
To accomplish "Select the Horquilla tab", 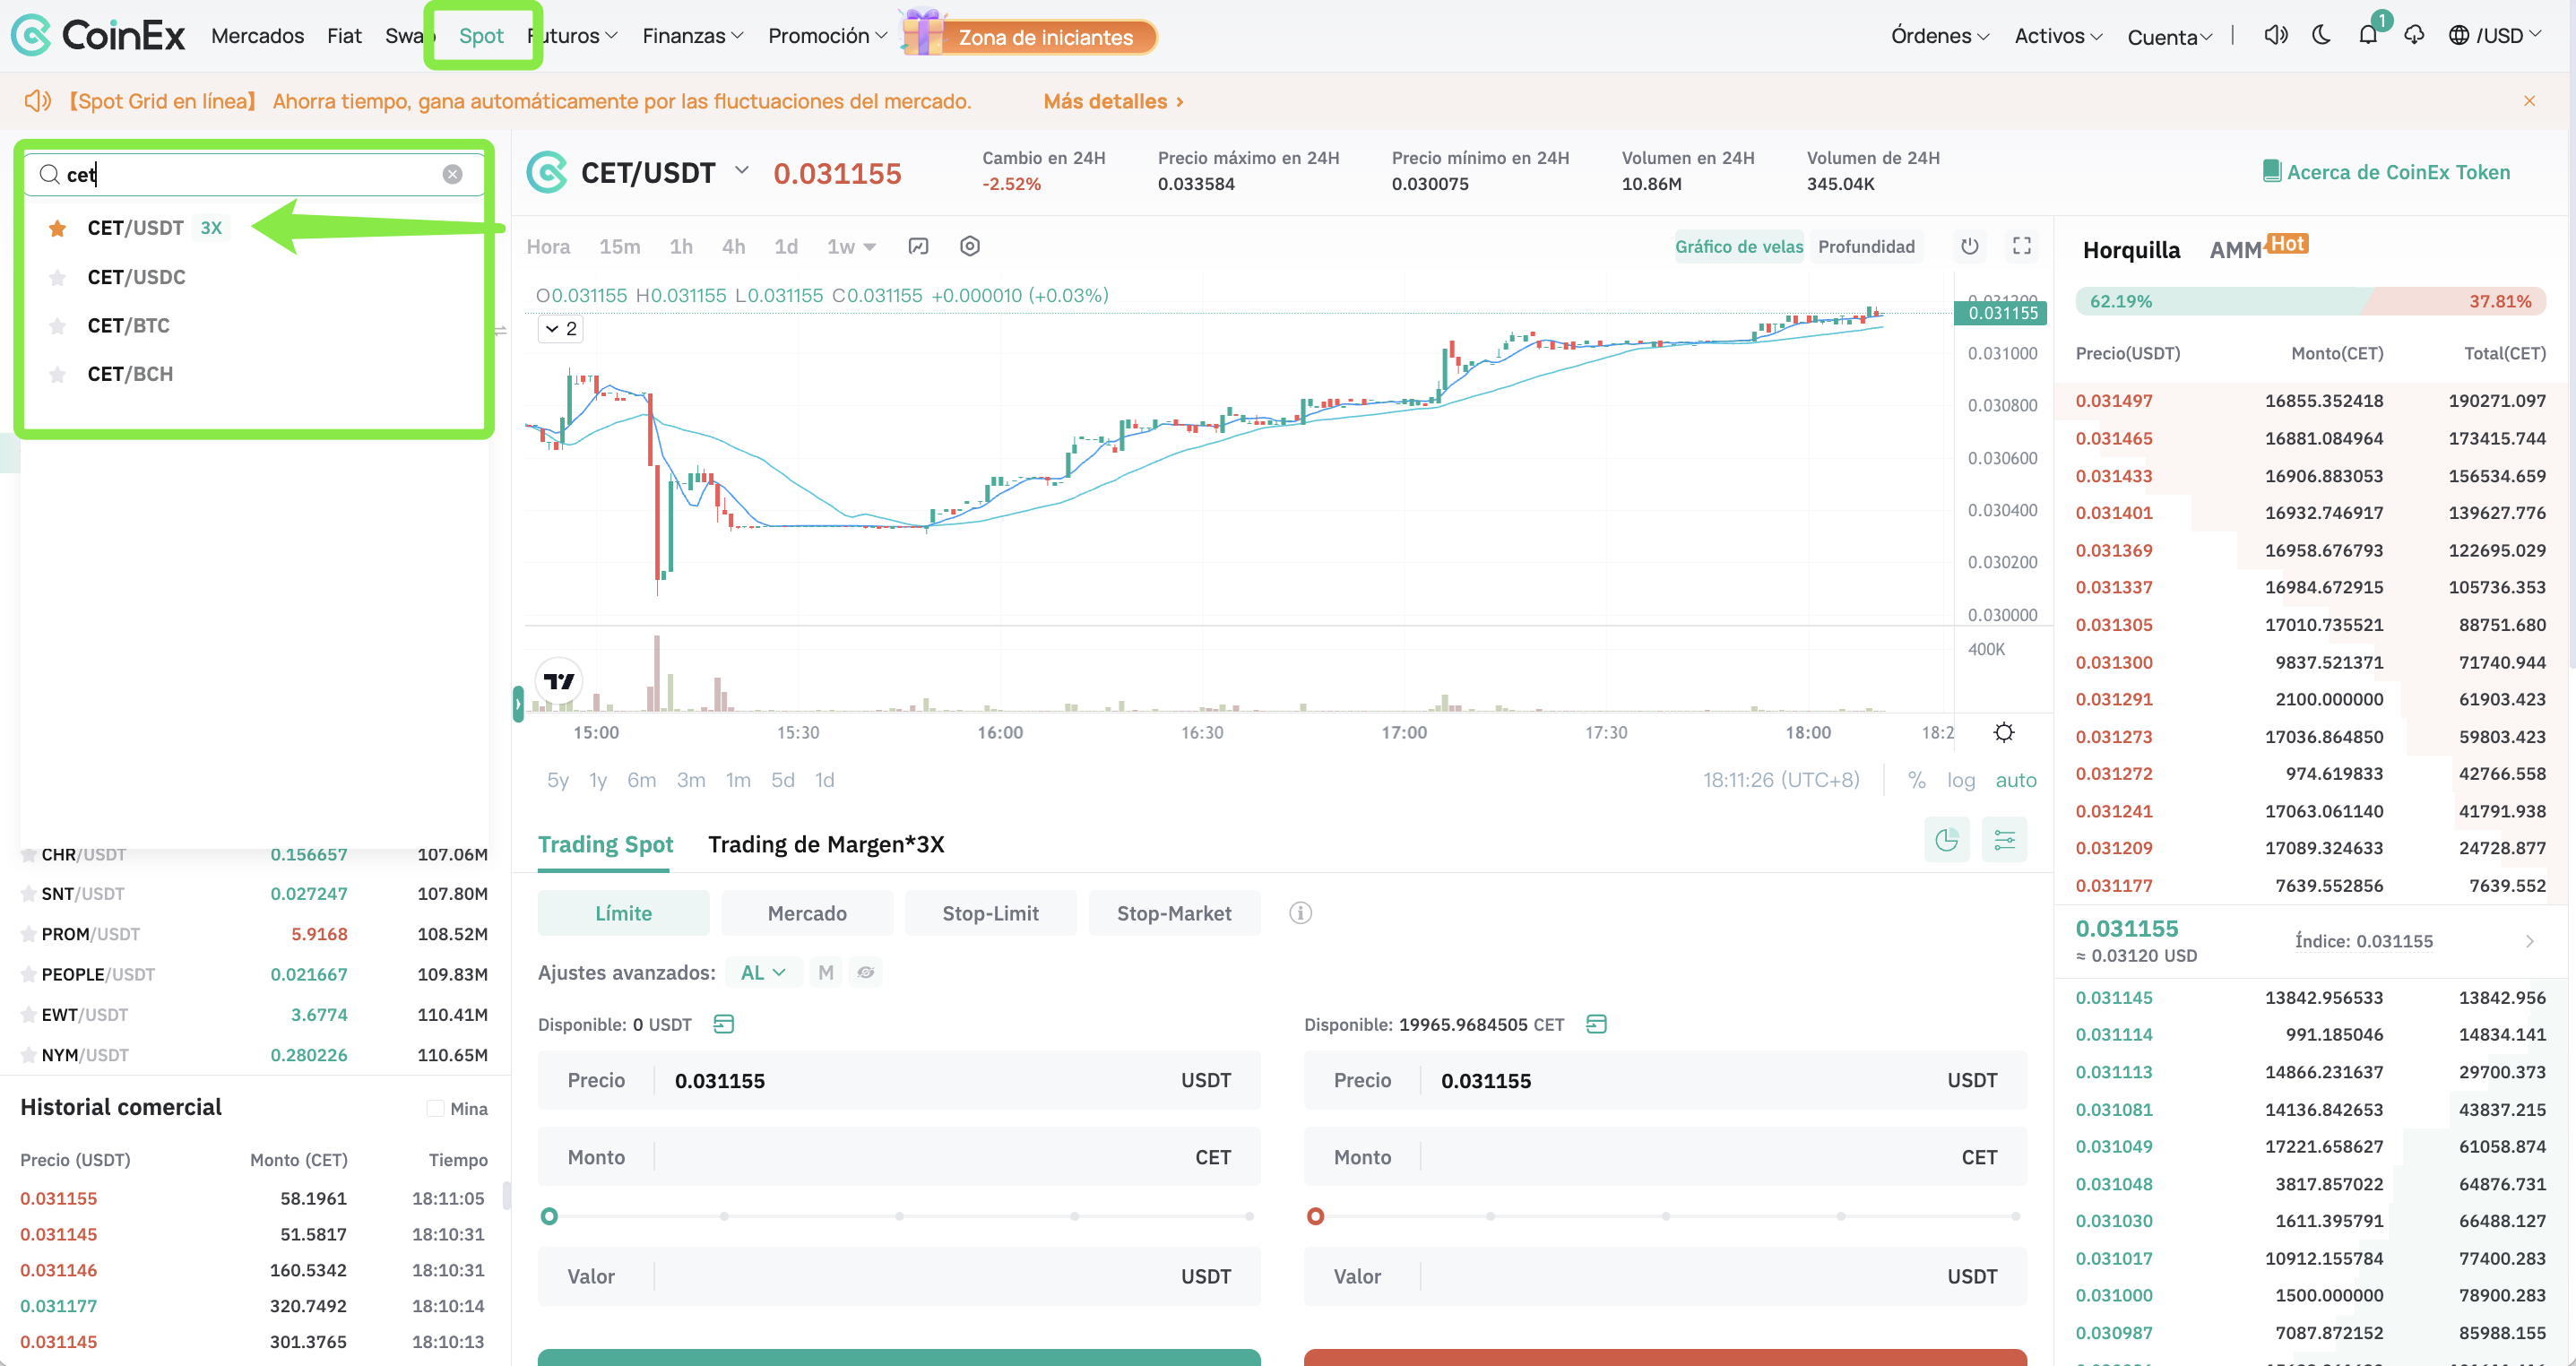I will pos(2131,250).
